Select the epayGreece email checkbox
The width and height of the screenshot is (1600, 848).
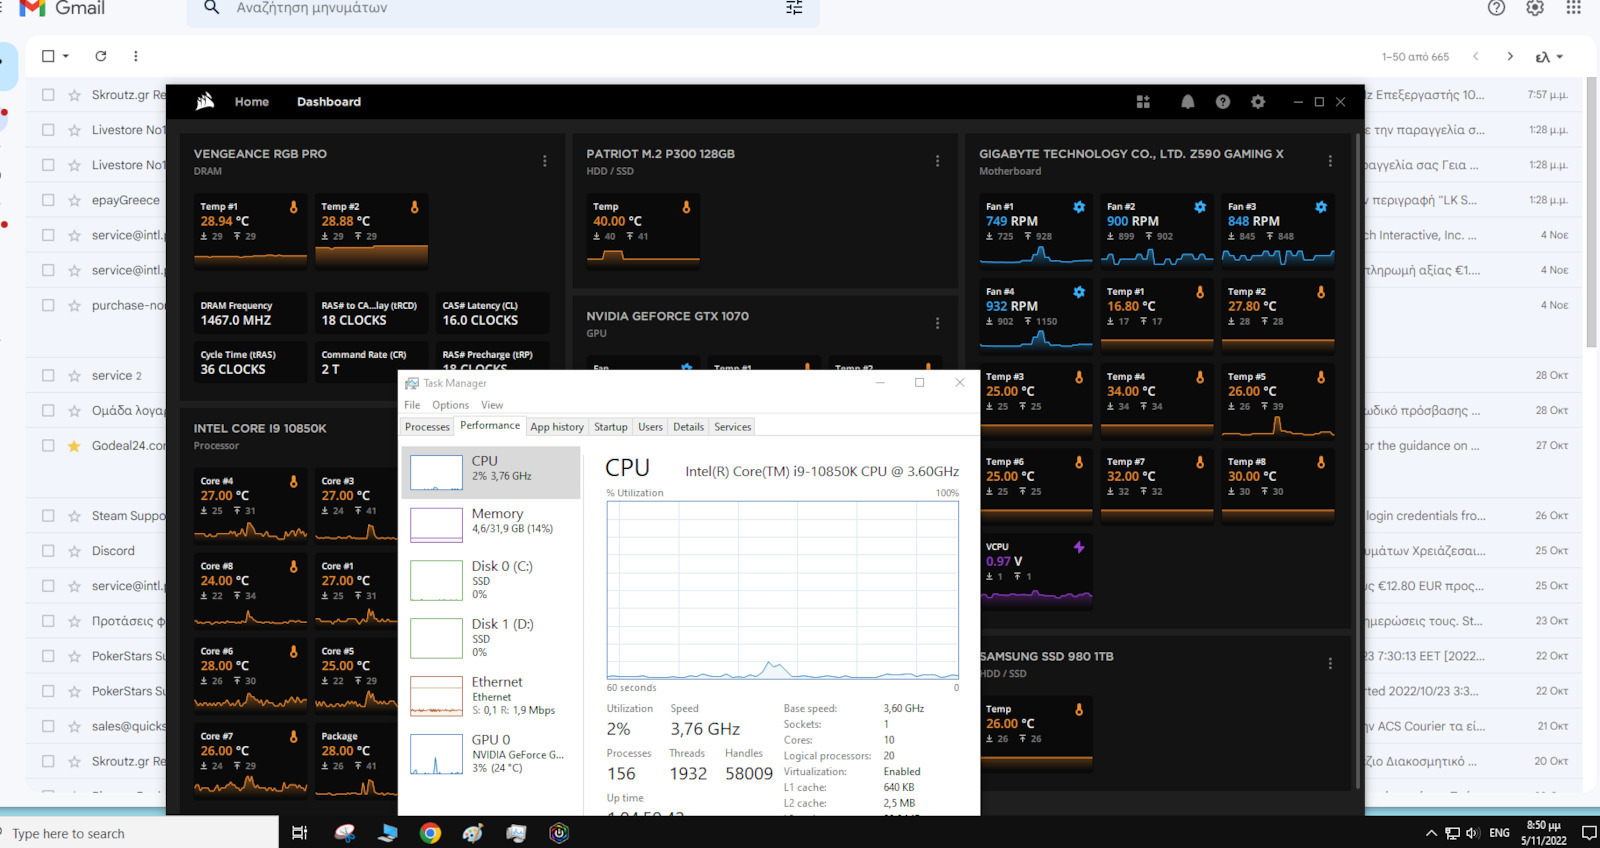coord(48,200)
